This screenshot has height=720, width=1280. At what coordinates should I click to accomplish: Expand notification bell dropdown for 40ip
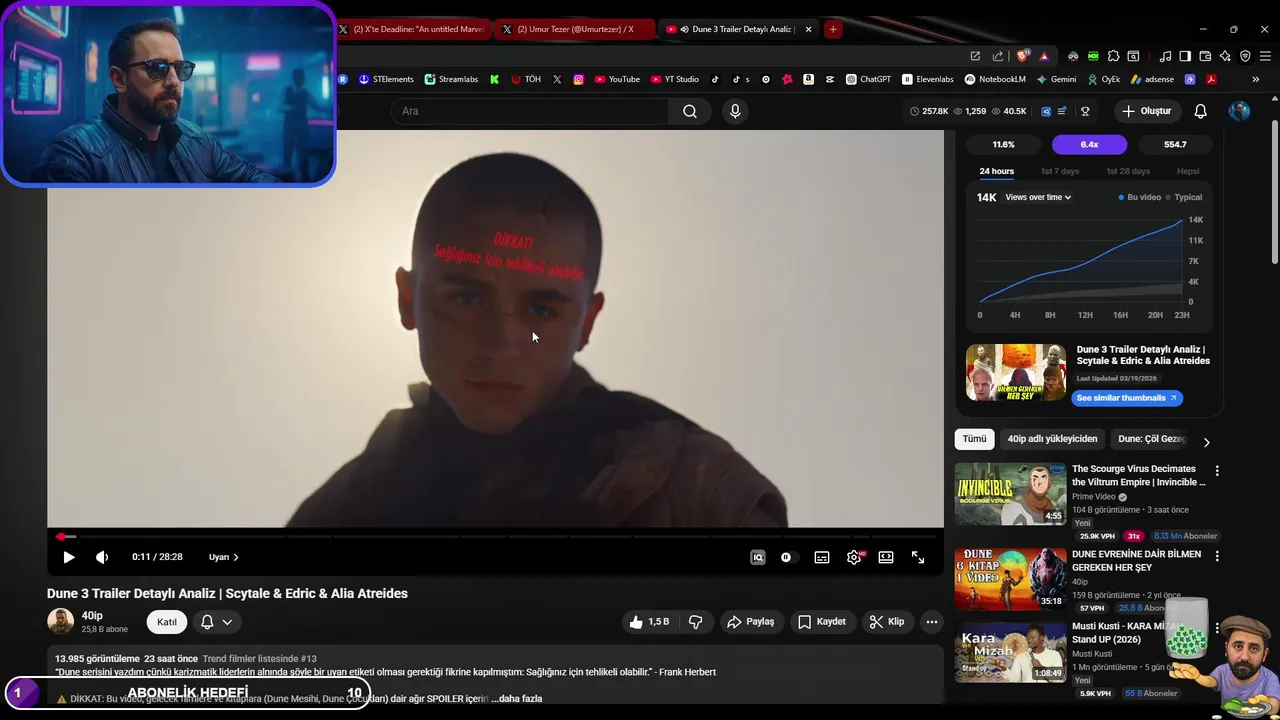[216, 622]
